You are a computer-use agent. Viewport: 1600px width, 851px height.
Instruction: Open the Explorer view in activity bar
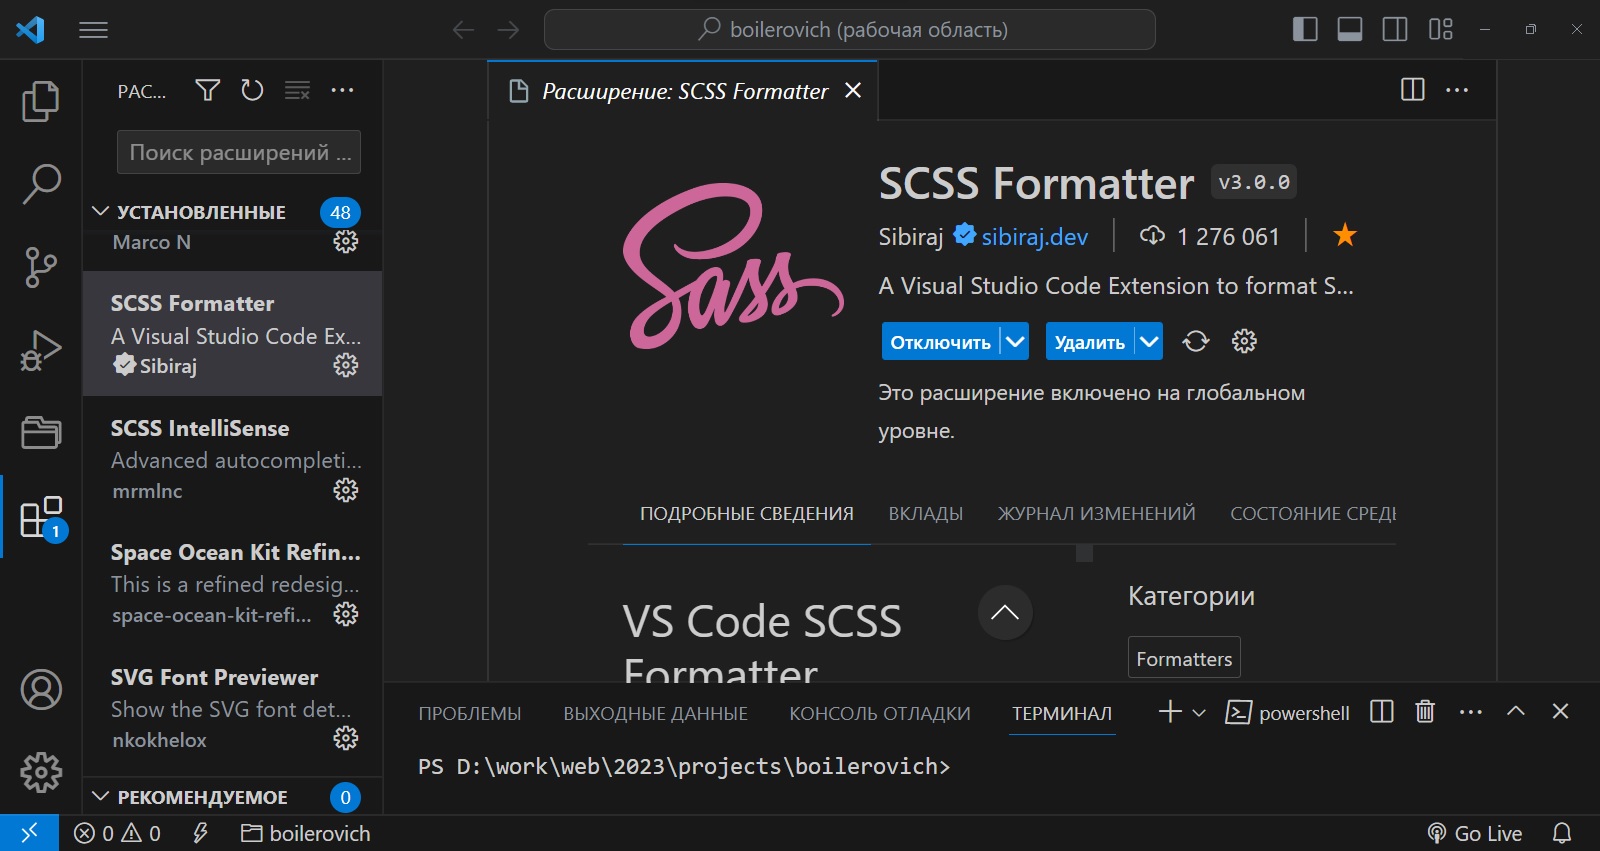41,101
